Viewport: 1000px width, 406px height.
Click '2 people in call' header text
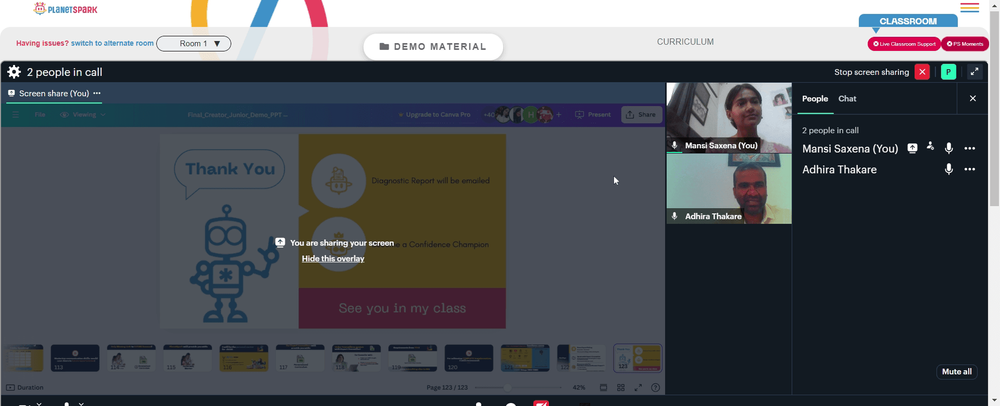click(64, 72)
